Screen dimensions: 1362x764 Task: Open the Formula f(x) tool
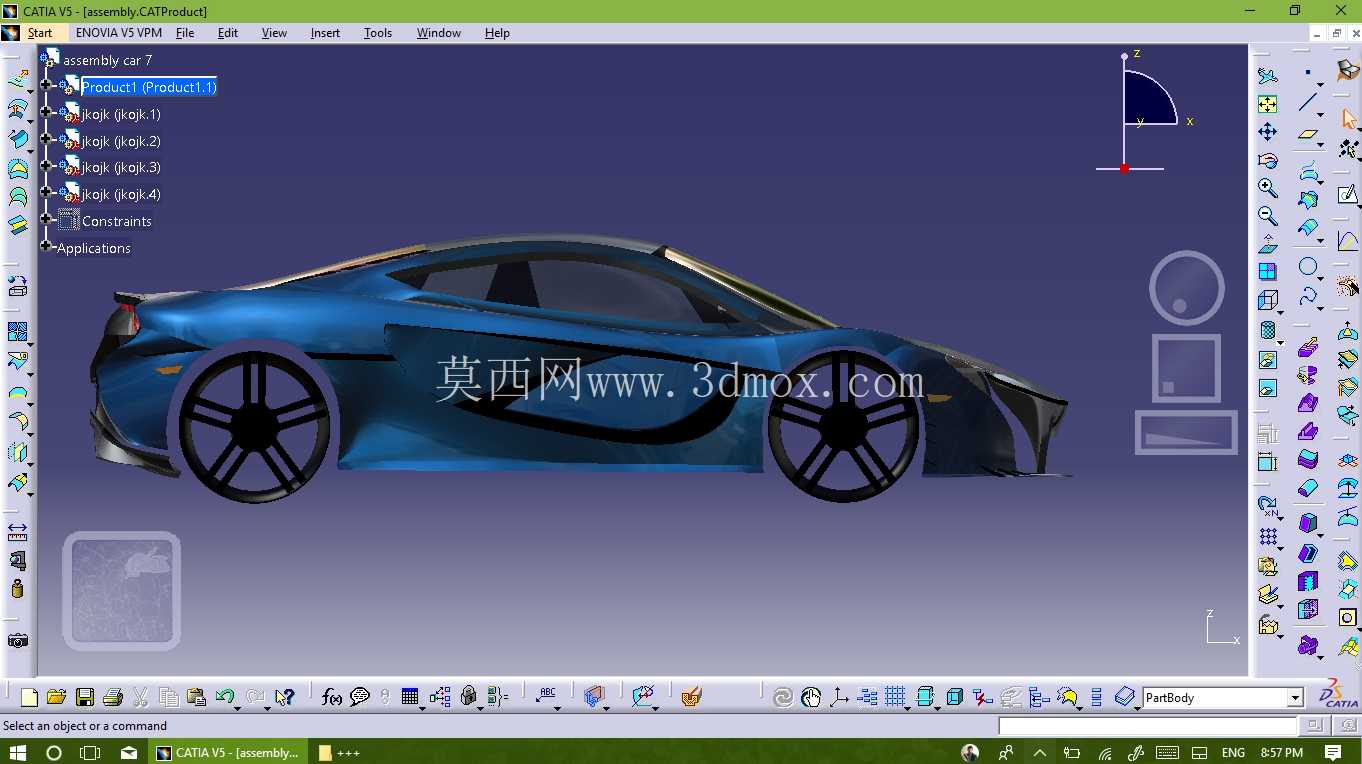[332, 697]
